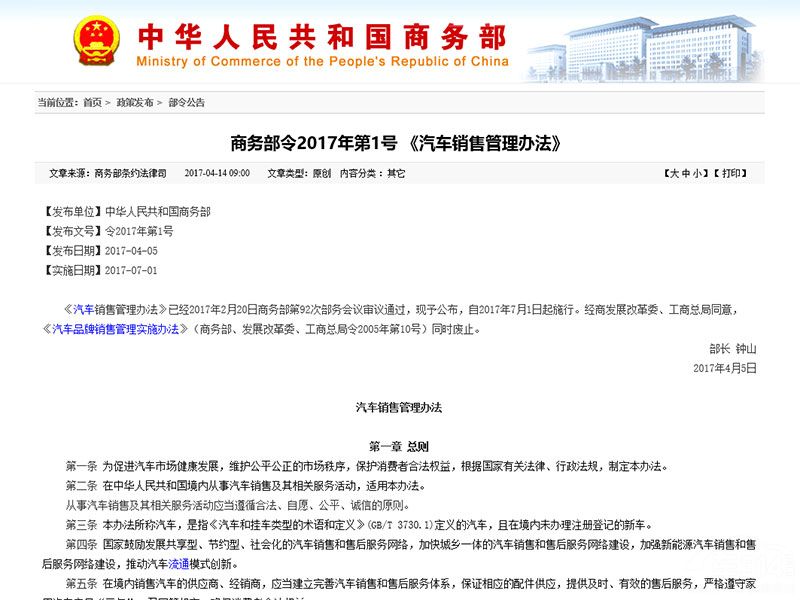Go to 首页 in the breadcrumb
This screenshot has height=600, width=800.
pyautogui.click(x=92, y=102)
